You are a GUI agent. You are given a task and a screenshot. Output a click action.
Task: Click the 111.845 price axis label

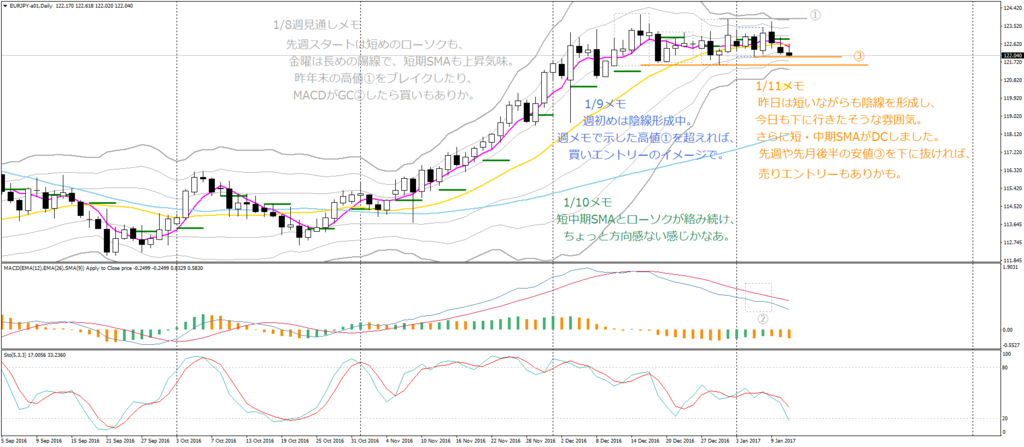[x=1011, y=259]
